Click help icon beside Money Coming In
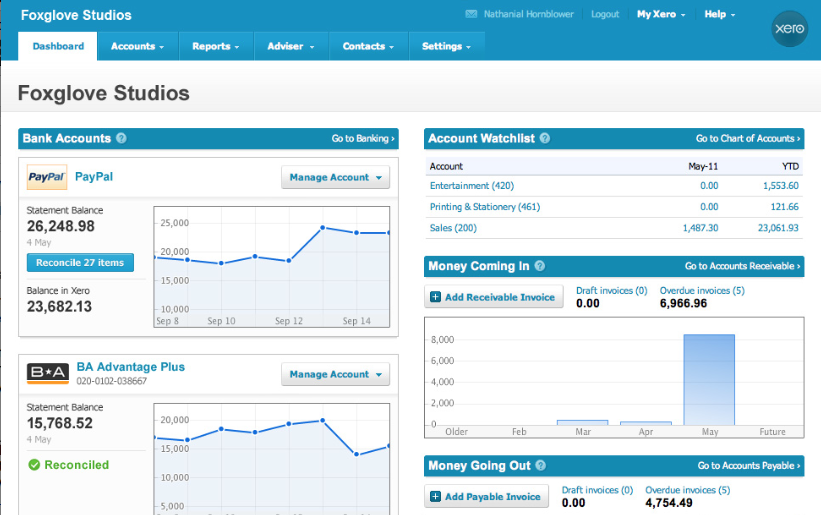Screen dimensions: 821x515 pos(540,266)
